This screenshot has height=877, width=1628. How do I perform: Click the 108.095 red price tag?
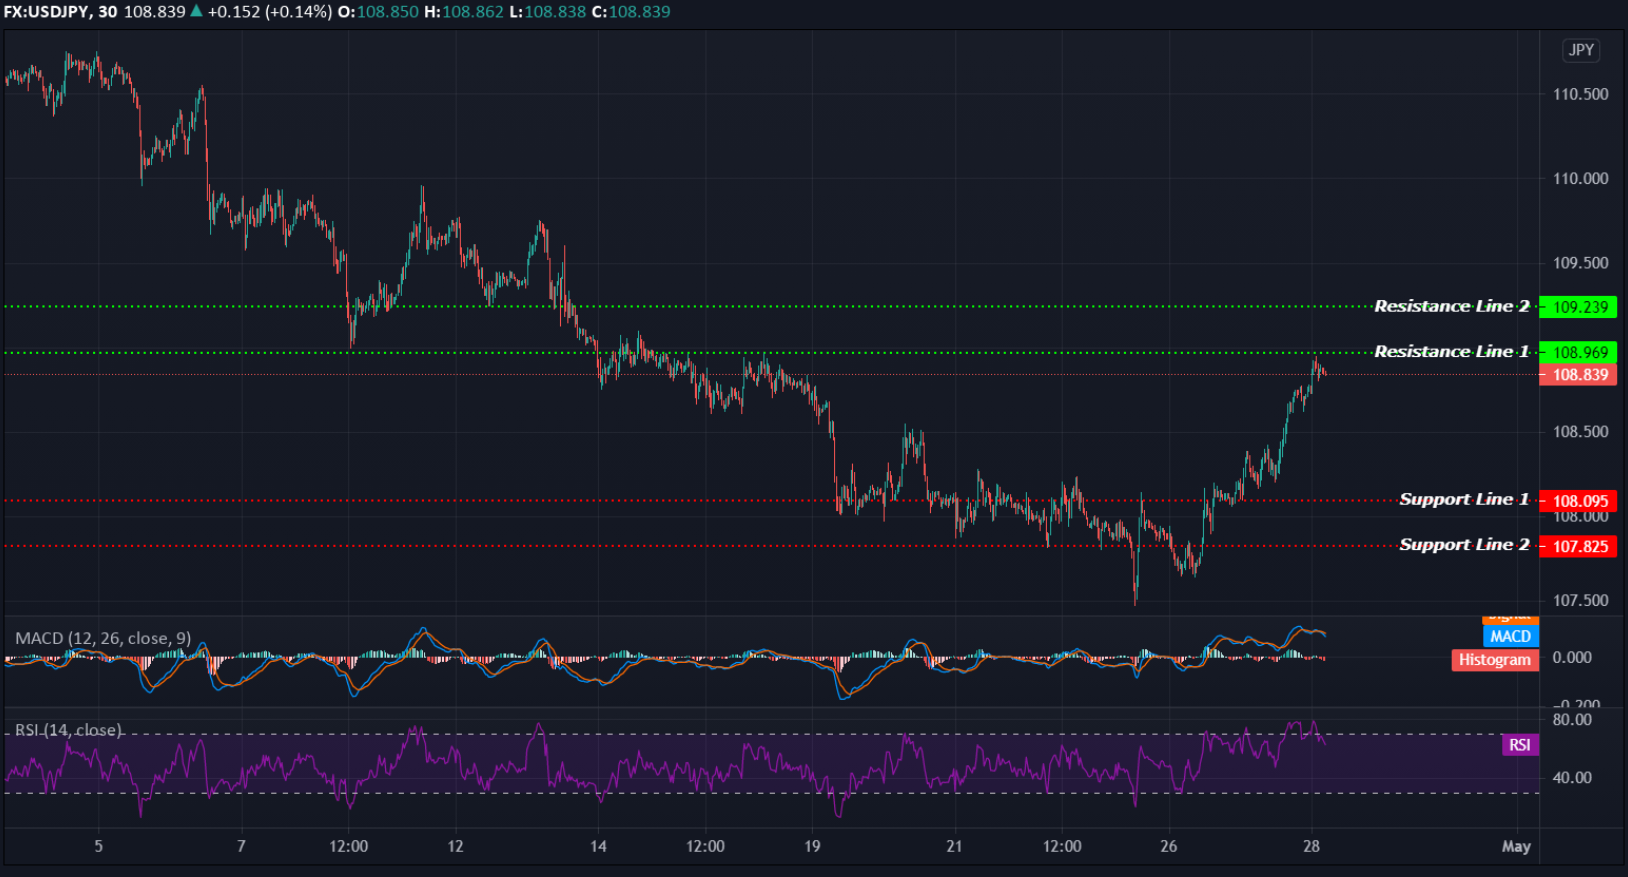[1578, 501]
